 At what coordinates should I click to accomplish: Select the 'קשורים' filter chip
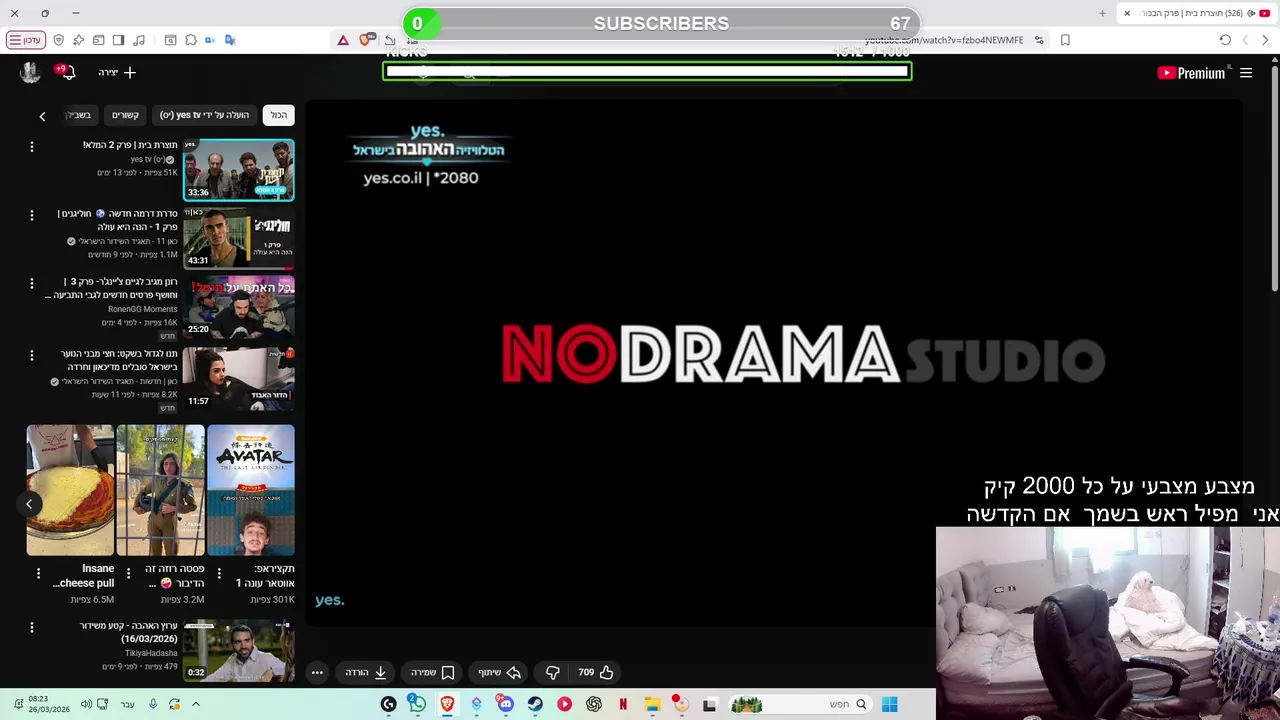point(125,115)
